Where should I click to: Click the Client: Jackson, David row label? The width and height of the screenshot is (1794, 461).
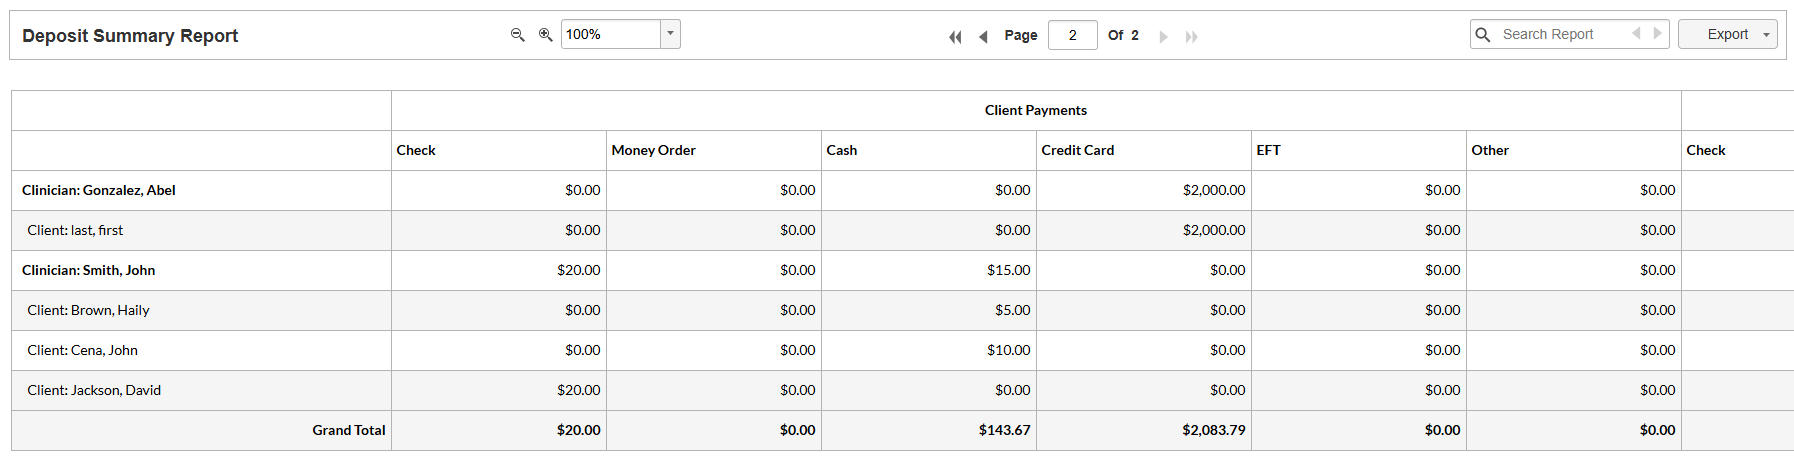94,390
